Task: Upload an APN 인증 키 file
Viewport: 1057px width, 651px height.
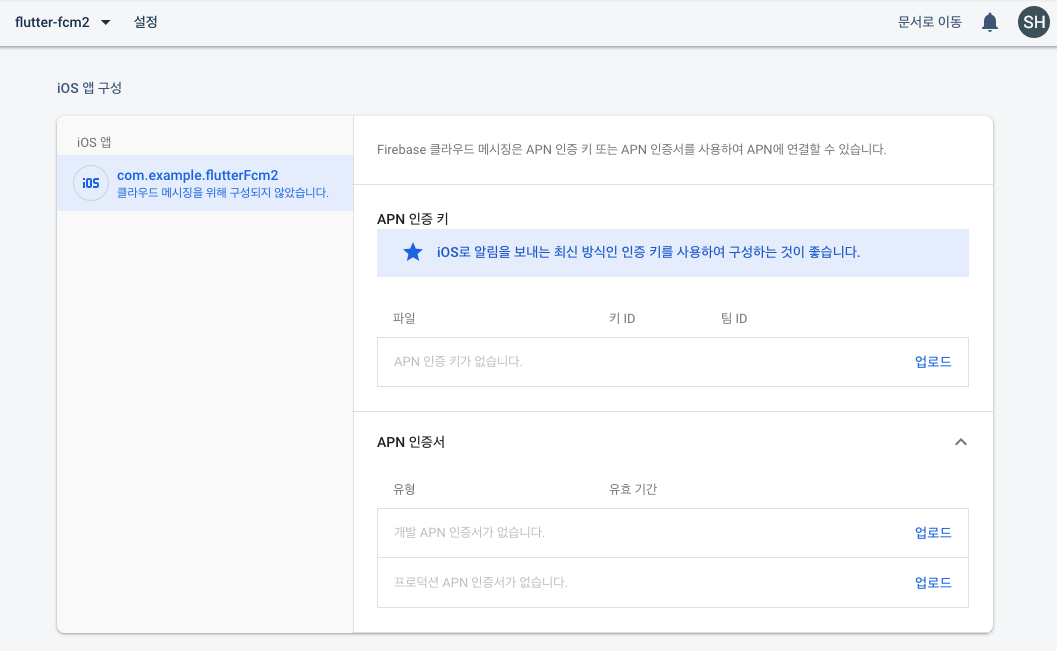Action: tap(933, 362)
